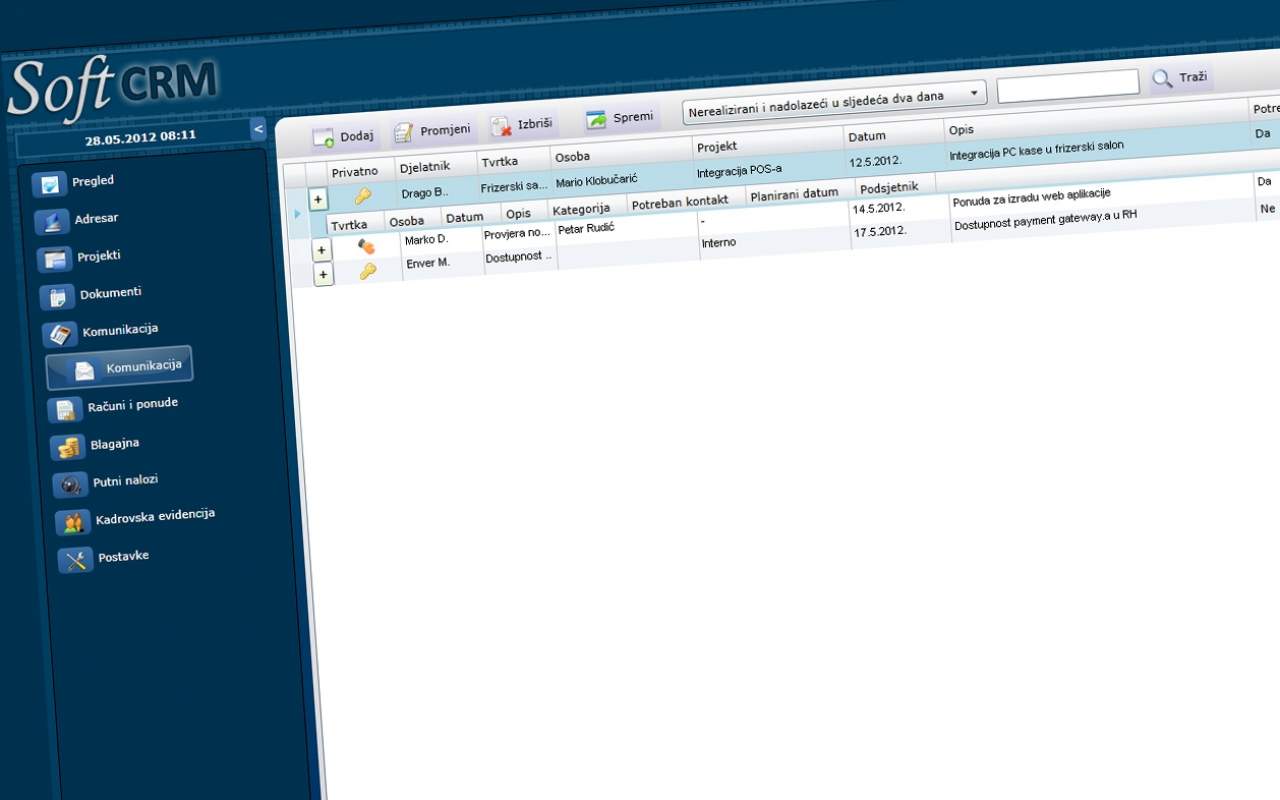Expand the Marko D. row with plus

pos(322,251)
